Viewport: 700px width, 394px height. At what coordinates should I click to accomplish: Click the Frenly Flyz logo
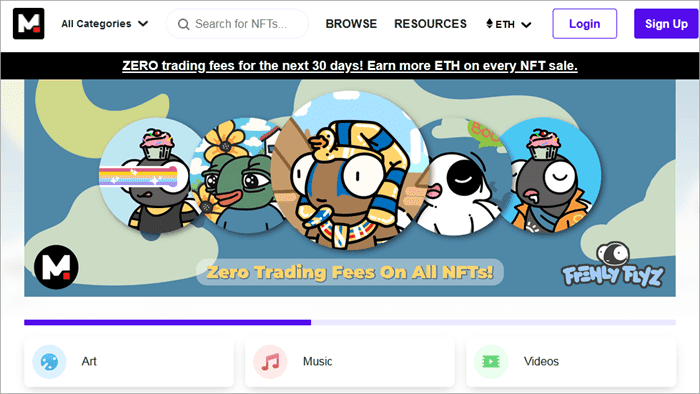(x=614, y=265)
